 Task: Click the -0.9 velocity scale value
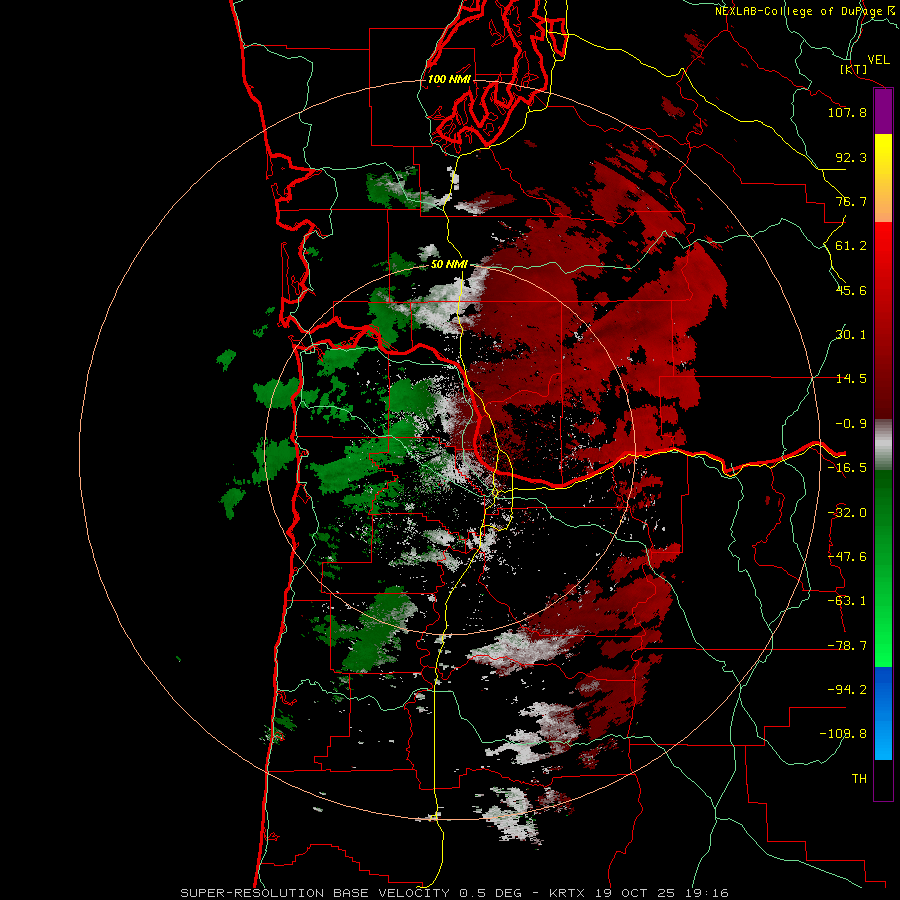pyautogui.click(x=851, y=424)
